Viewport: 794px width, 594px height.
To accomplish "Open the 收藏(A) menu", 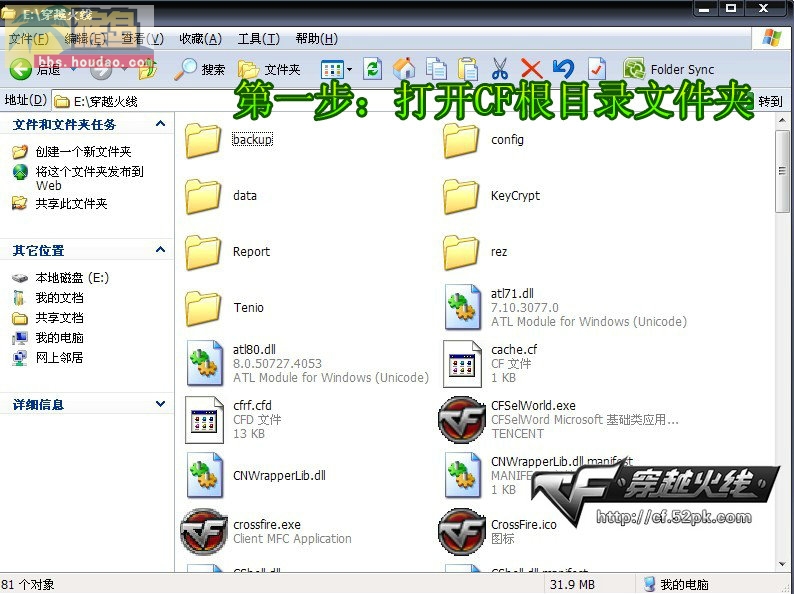I will pos(201,38).
